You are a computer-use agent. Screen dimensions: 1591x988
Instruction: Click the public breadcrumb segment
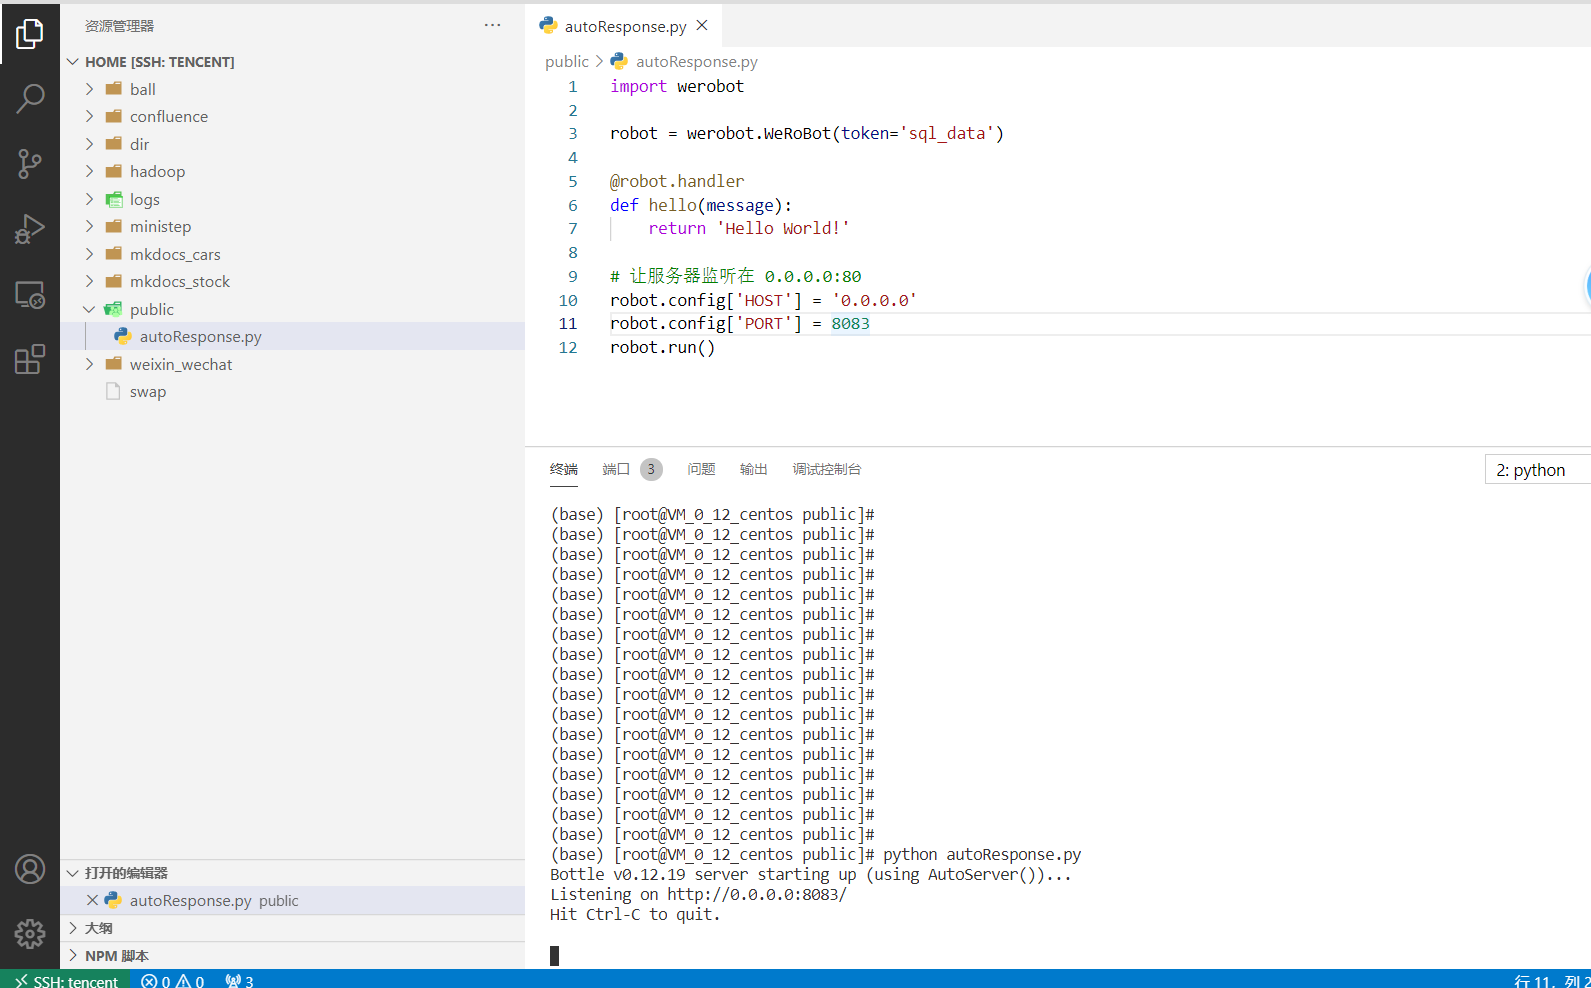pyautogui.click(x=567, y=61)
